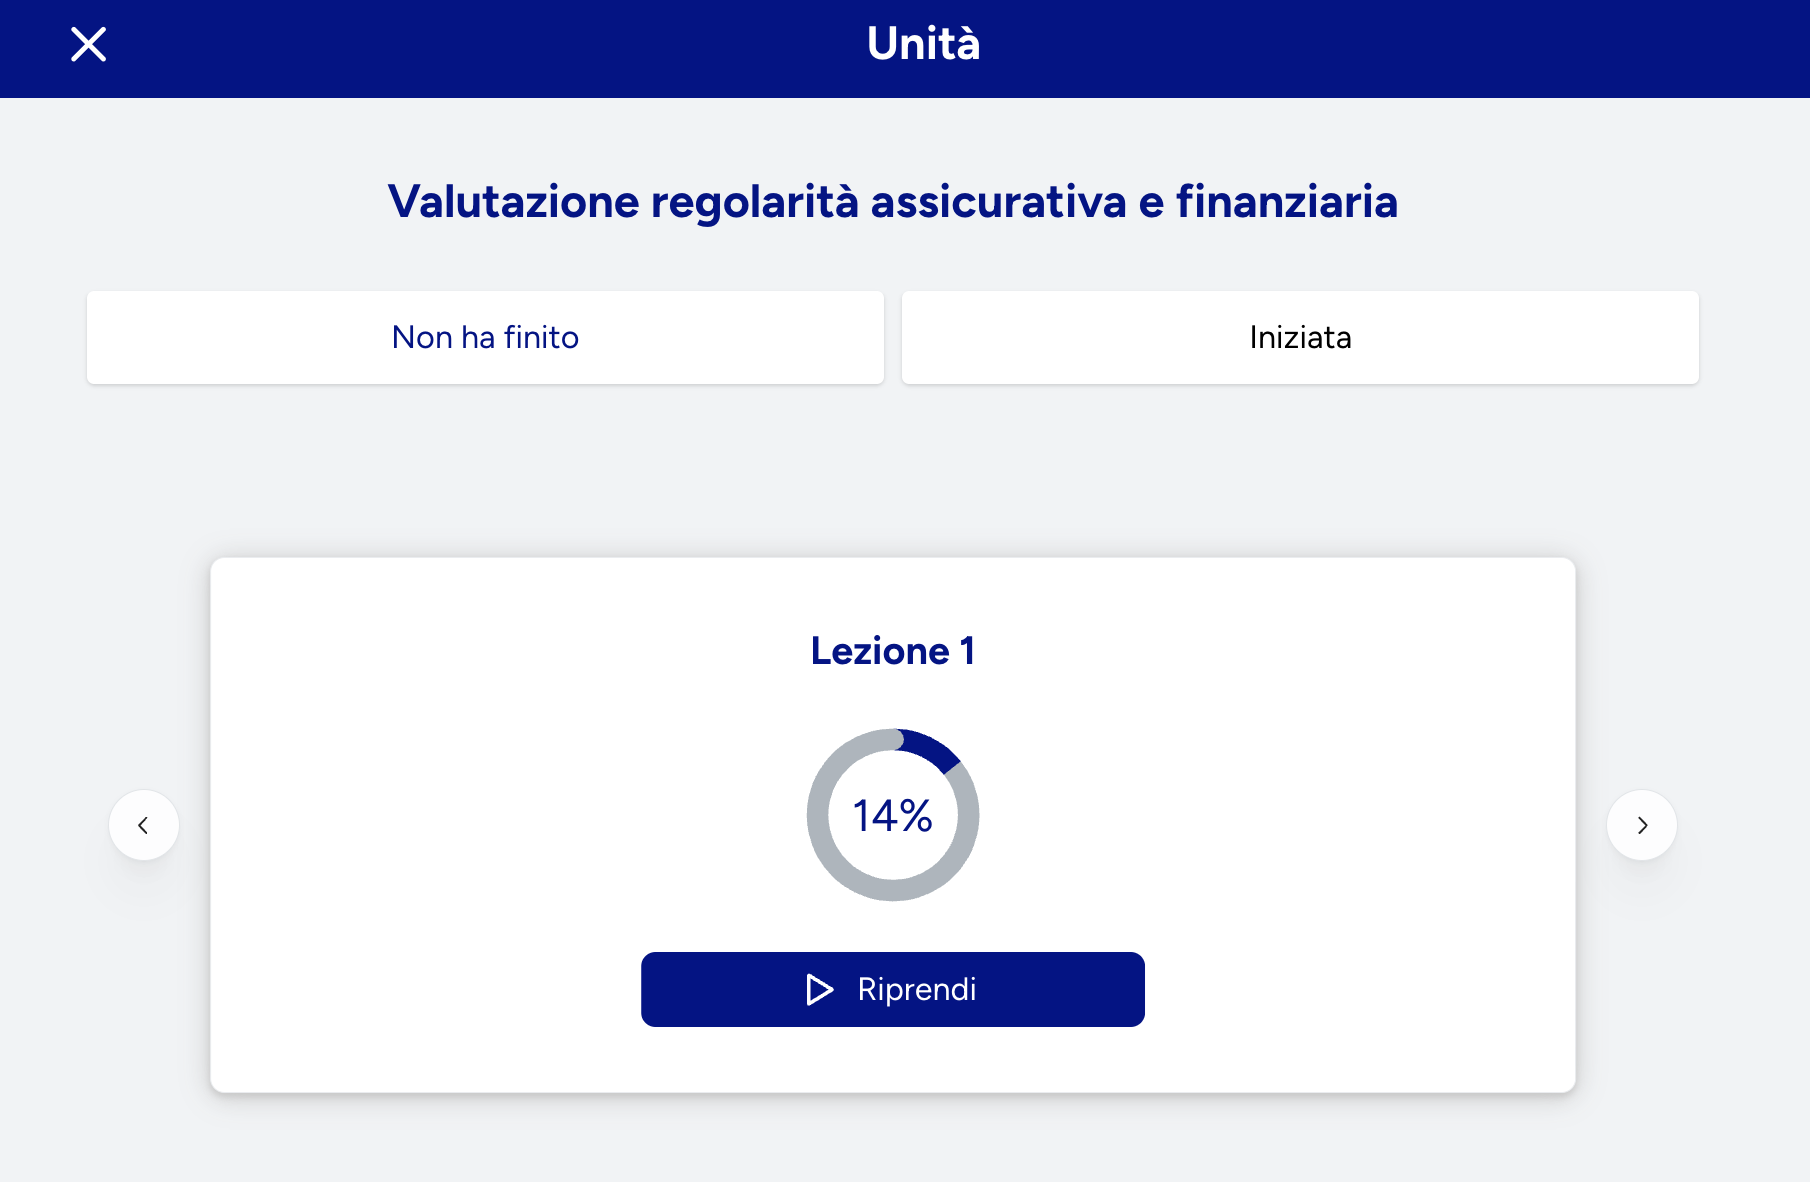Click the word "Valutazione" in the unit heading

click(513, 201)
